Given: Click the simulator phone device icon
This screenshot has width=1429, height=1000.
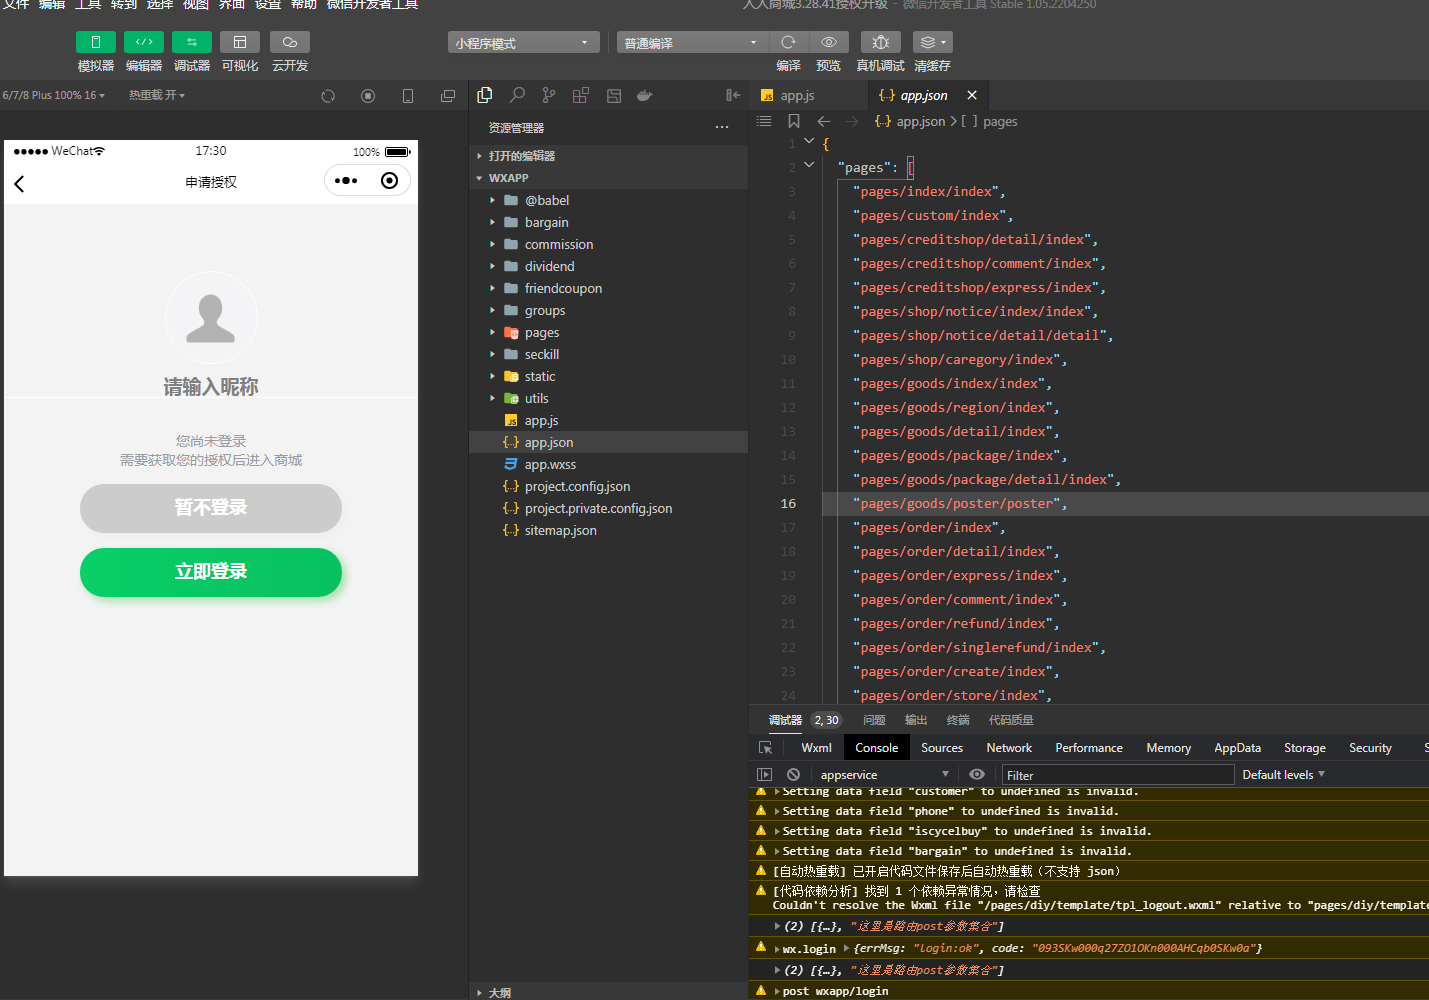Looking at the screenshot, I should click(x=408, y=96).
